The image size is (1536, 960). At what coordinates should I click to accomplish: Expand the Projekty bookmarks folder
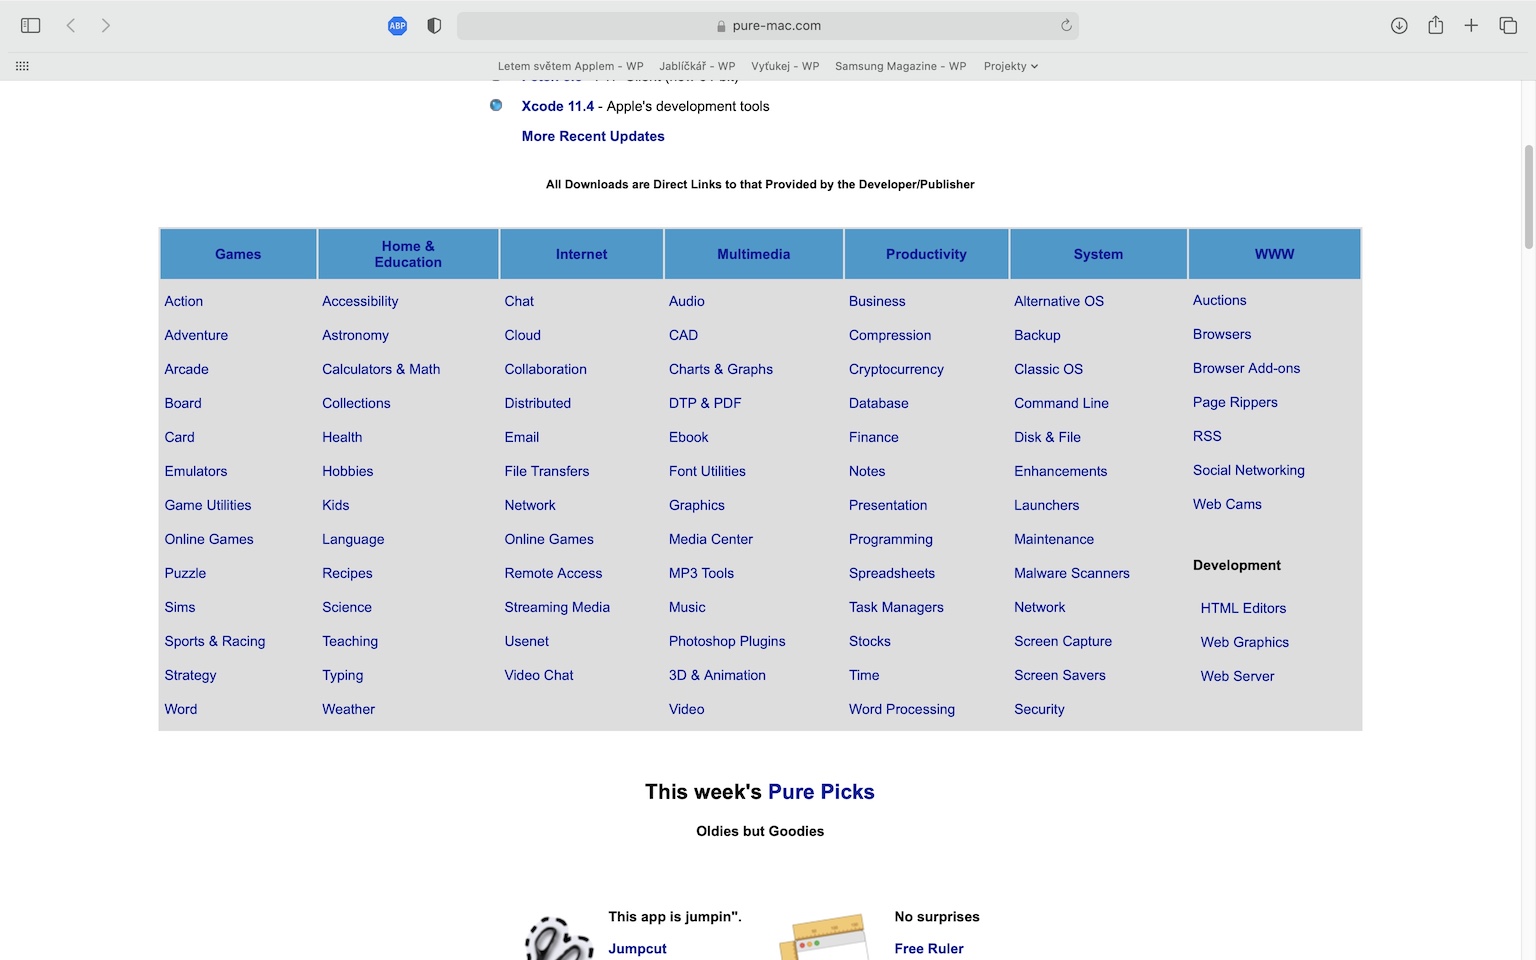coord(1010,66)
